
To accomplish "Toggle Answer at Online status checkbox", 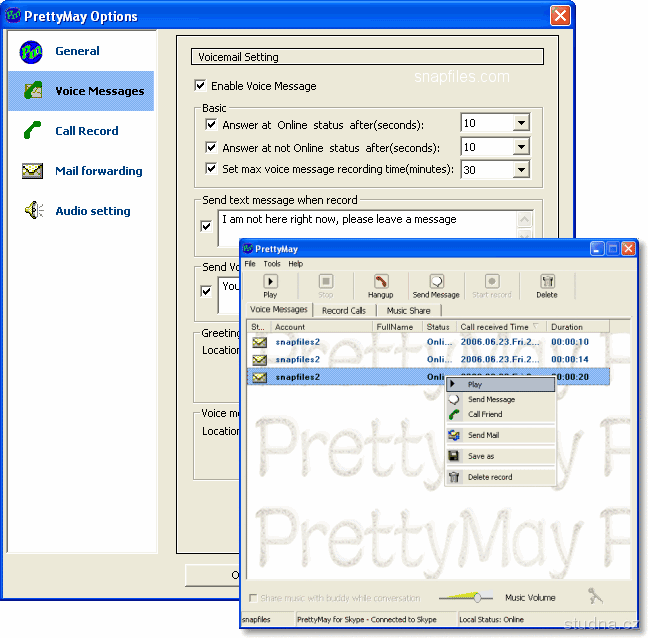I will [211, 124].
